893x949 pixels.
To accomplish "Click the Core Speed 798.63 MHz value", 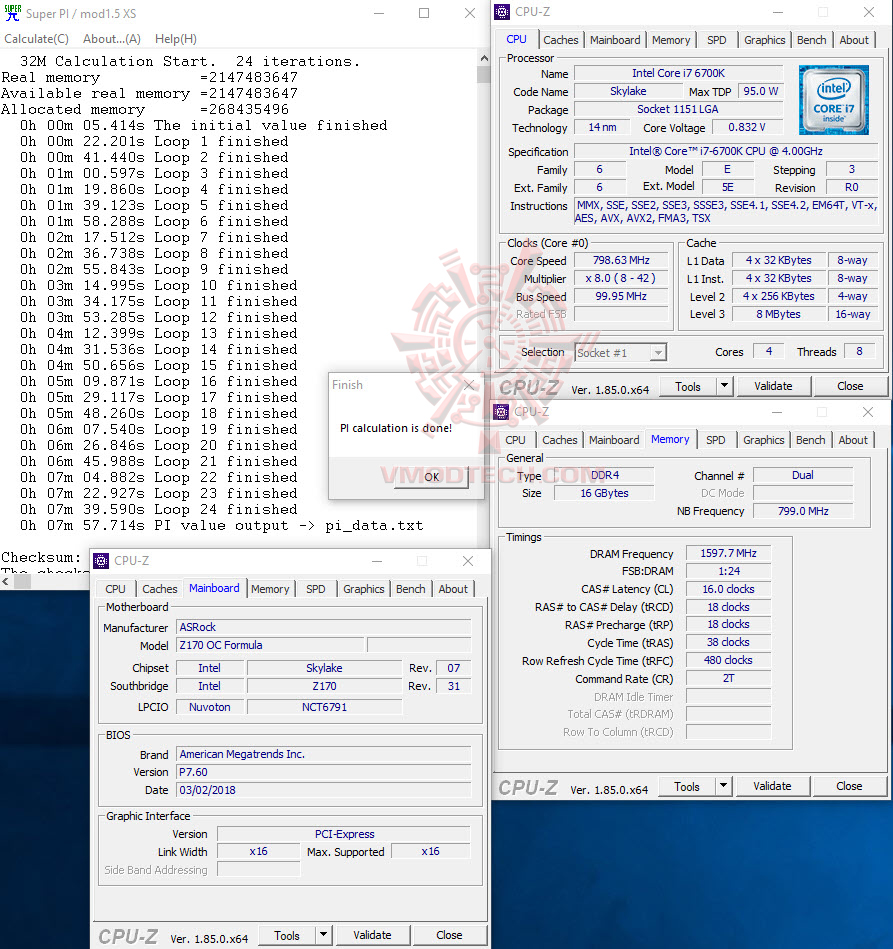I will (x=621, y=260).
